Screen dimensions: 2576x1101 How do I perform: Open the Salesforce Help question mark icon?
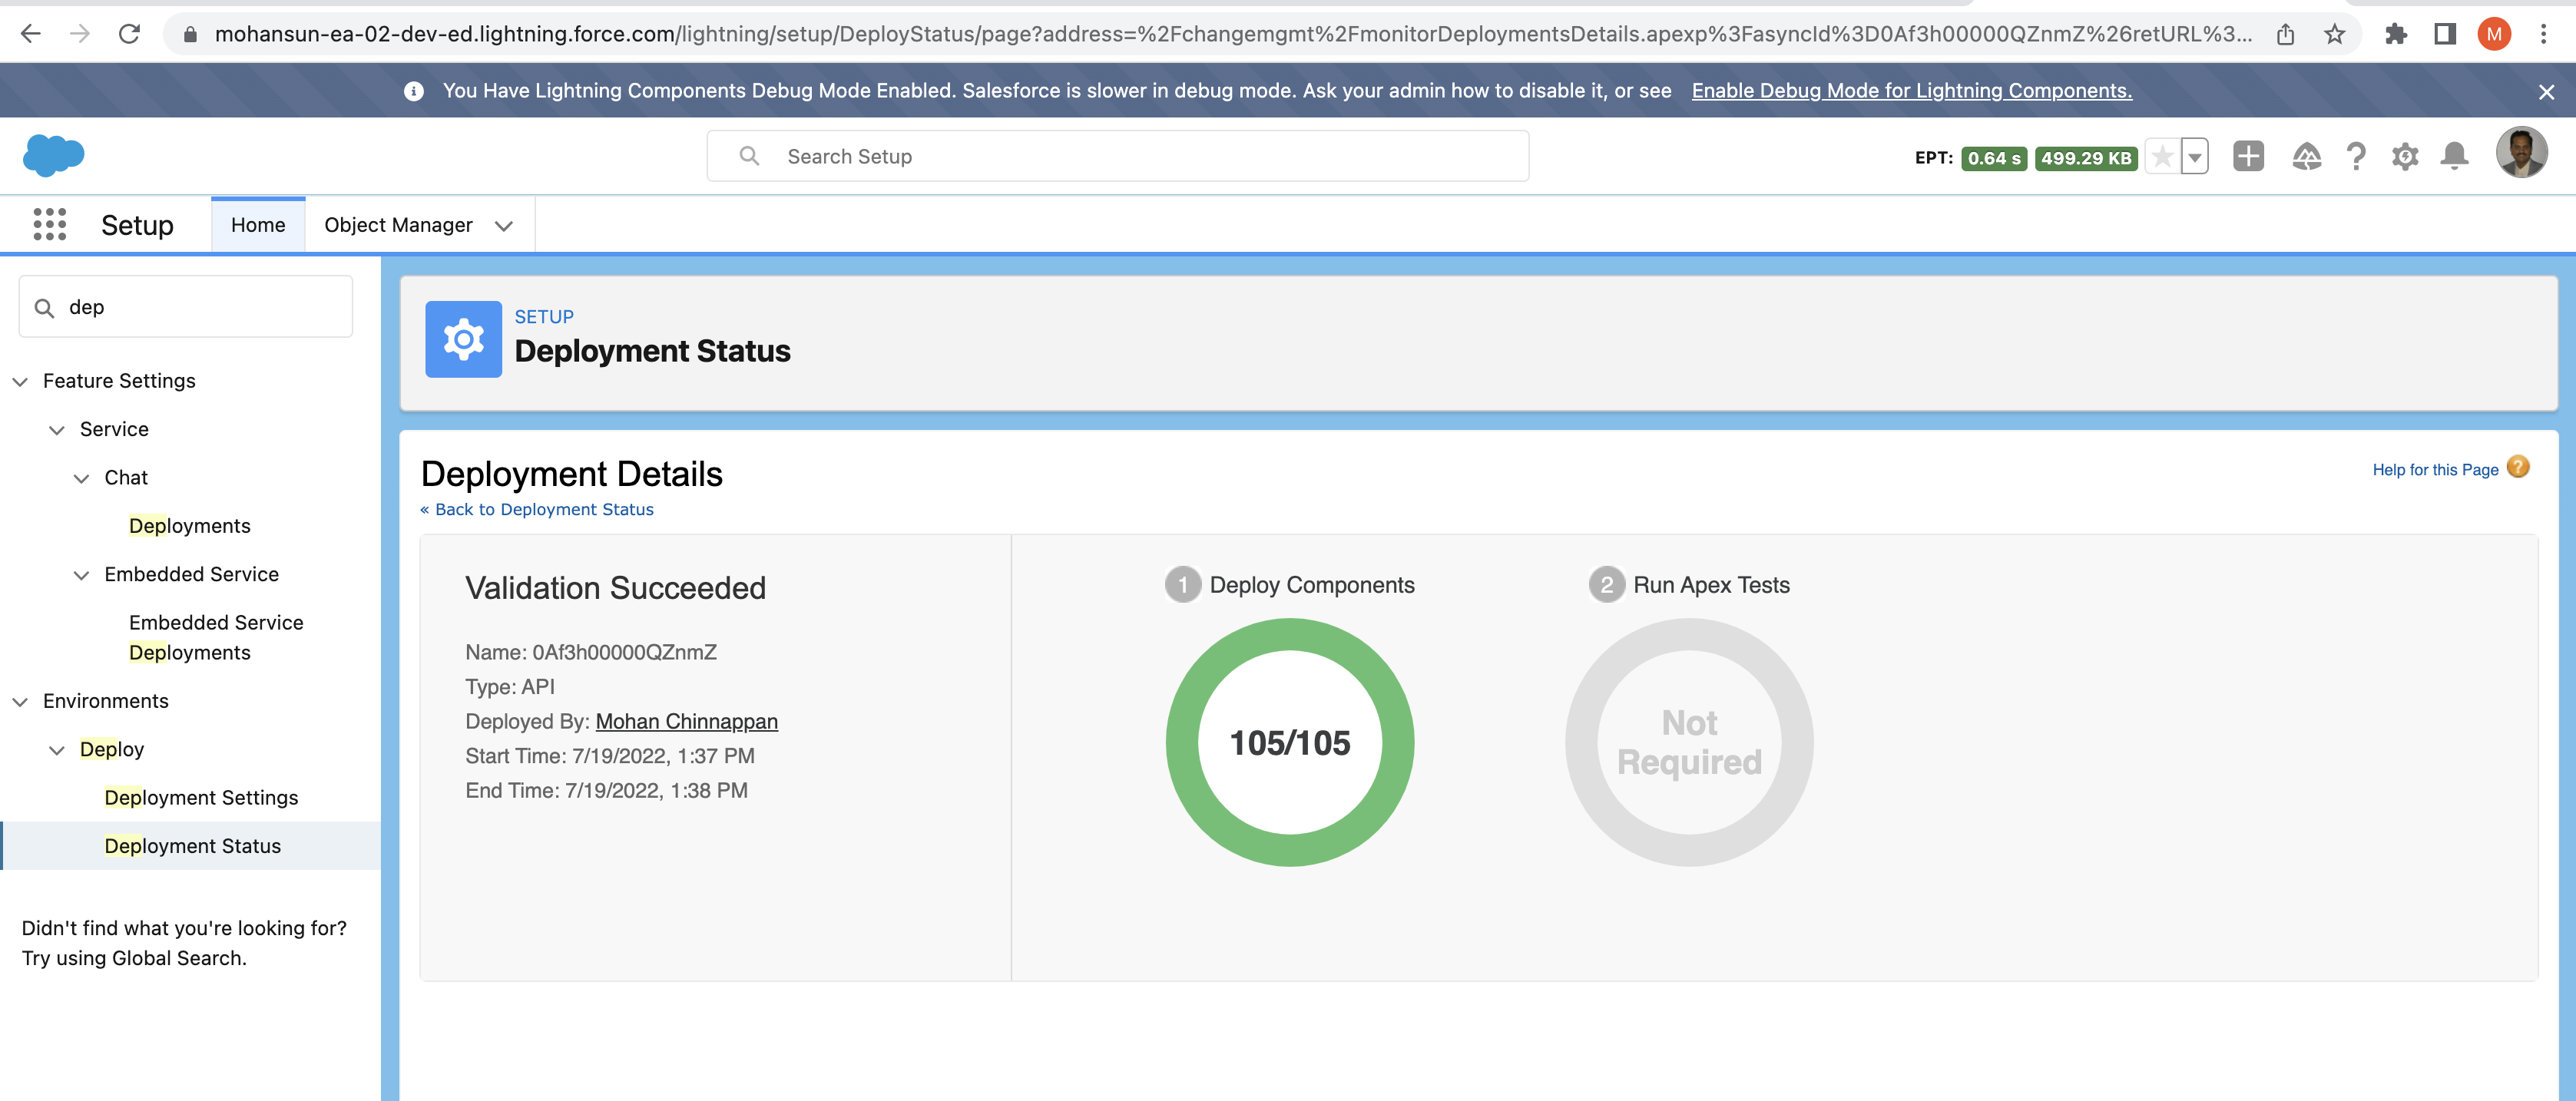tap(2356, 156)
